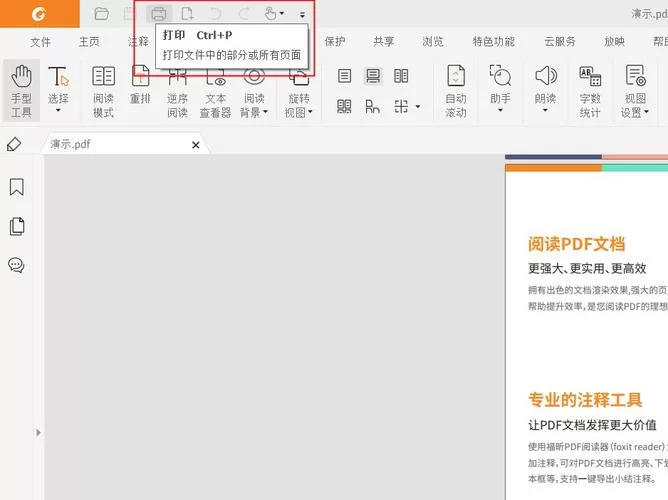Open the 放映 tab

pos(614,42)
